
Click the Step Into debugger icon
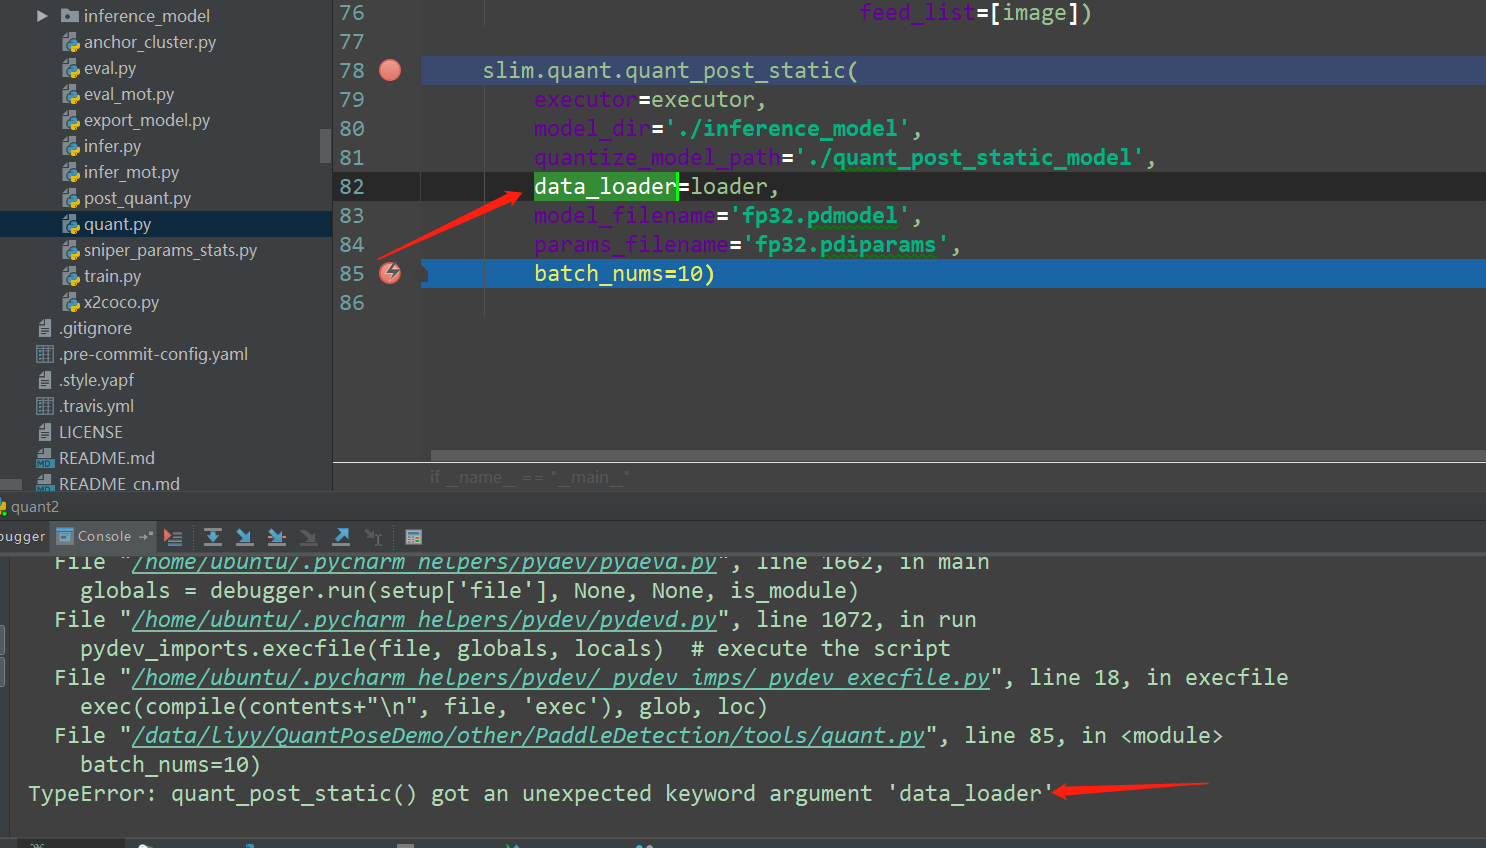244,537
